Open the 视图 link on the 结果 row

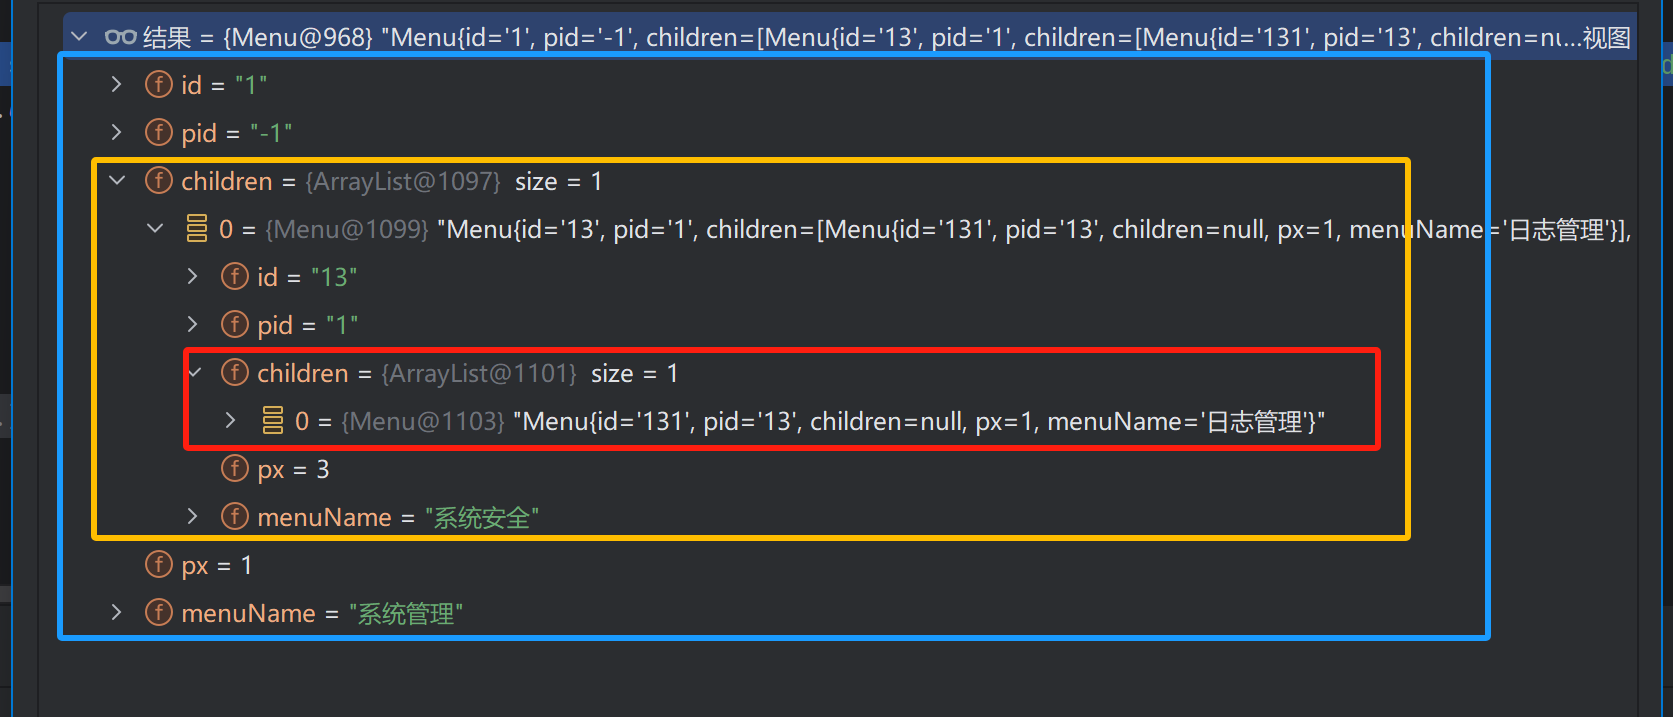tap(1607, 38)
